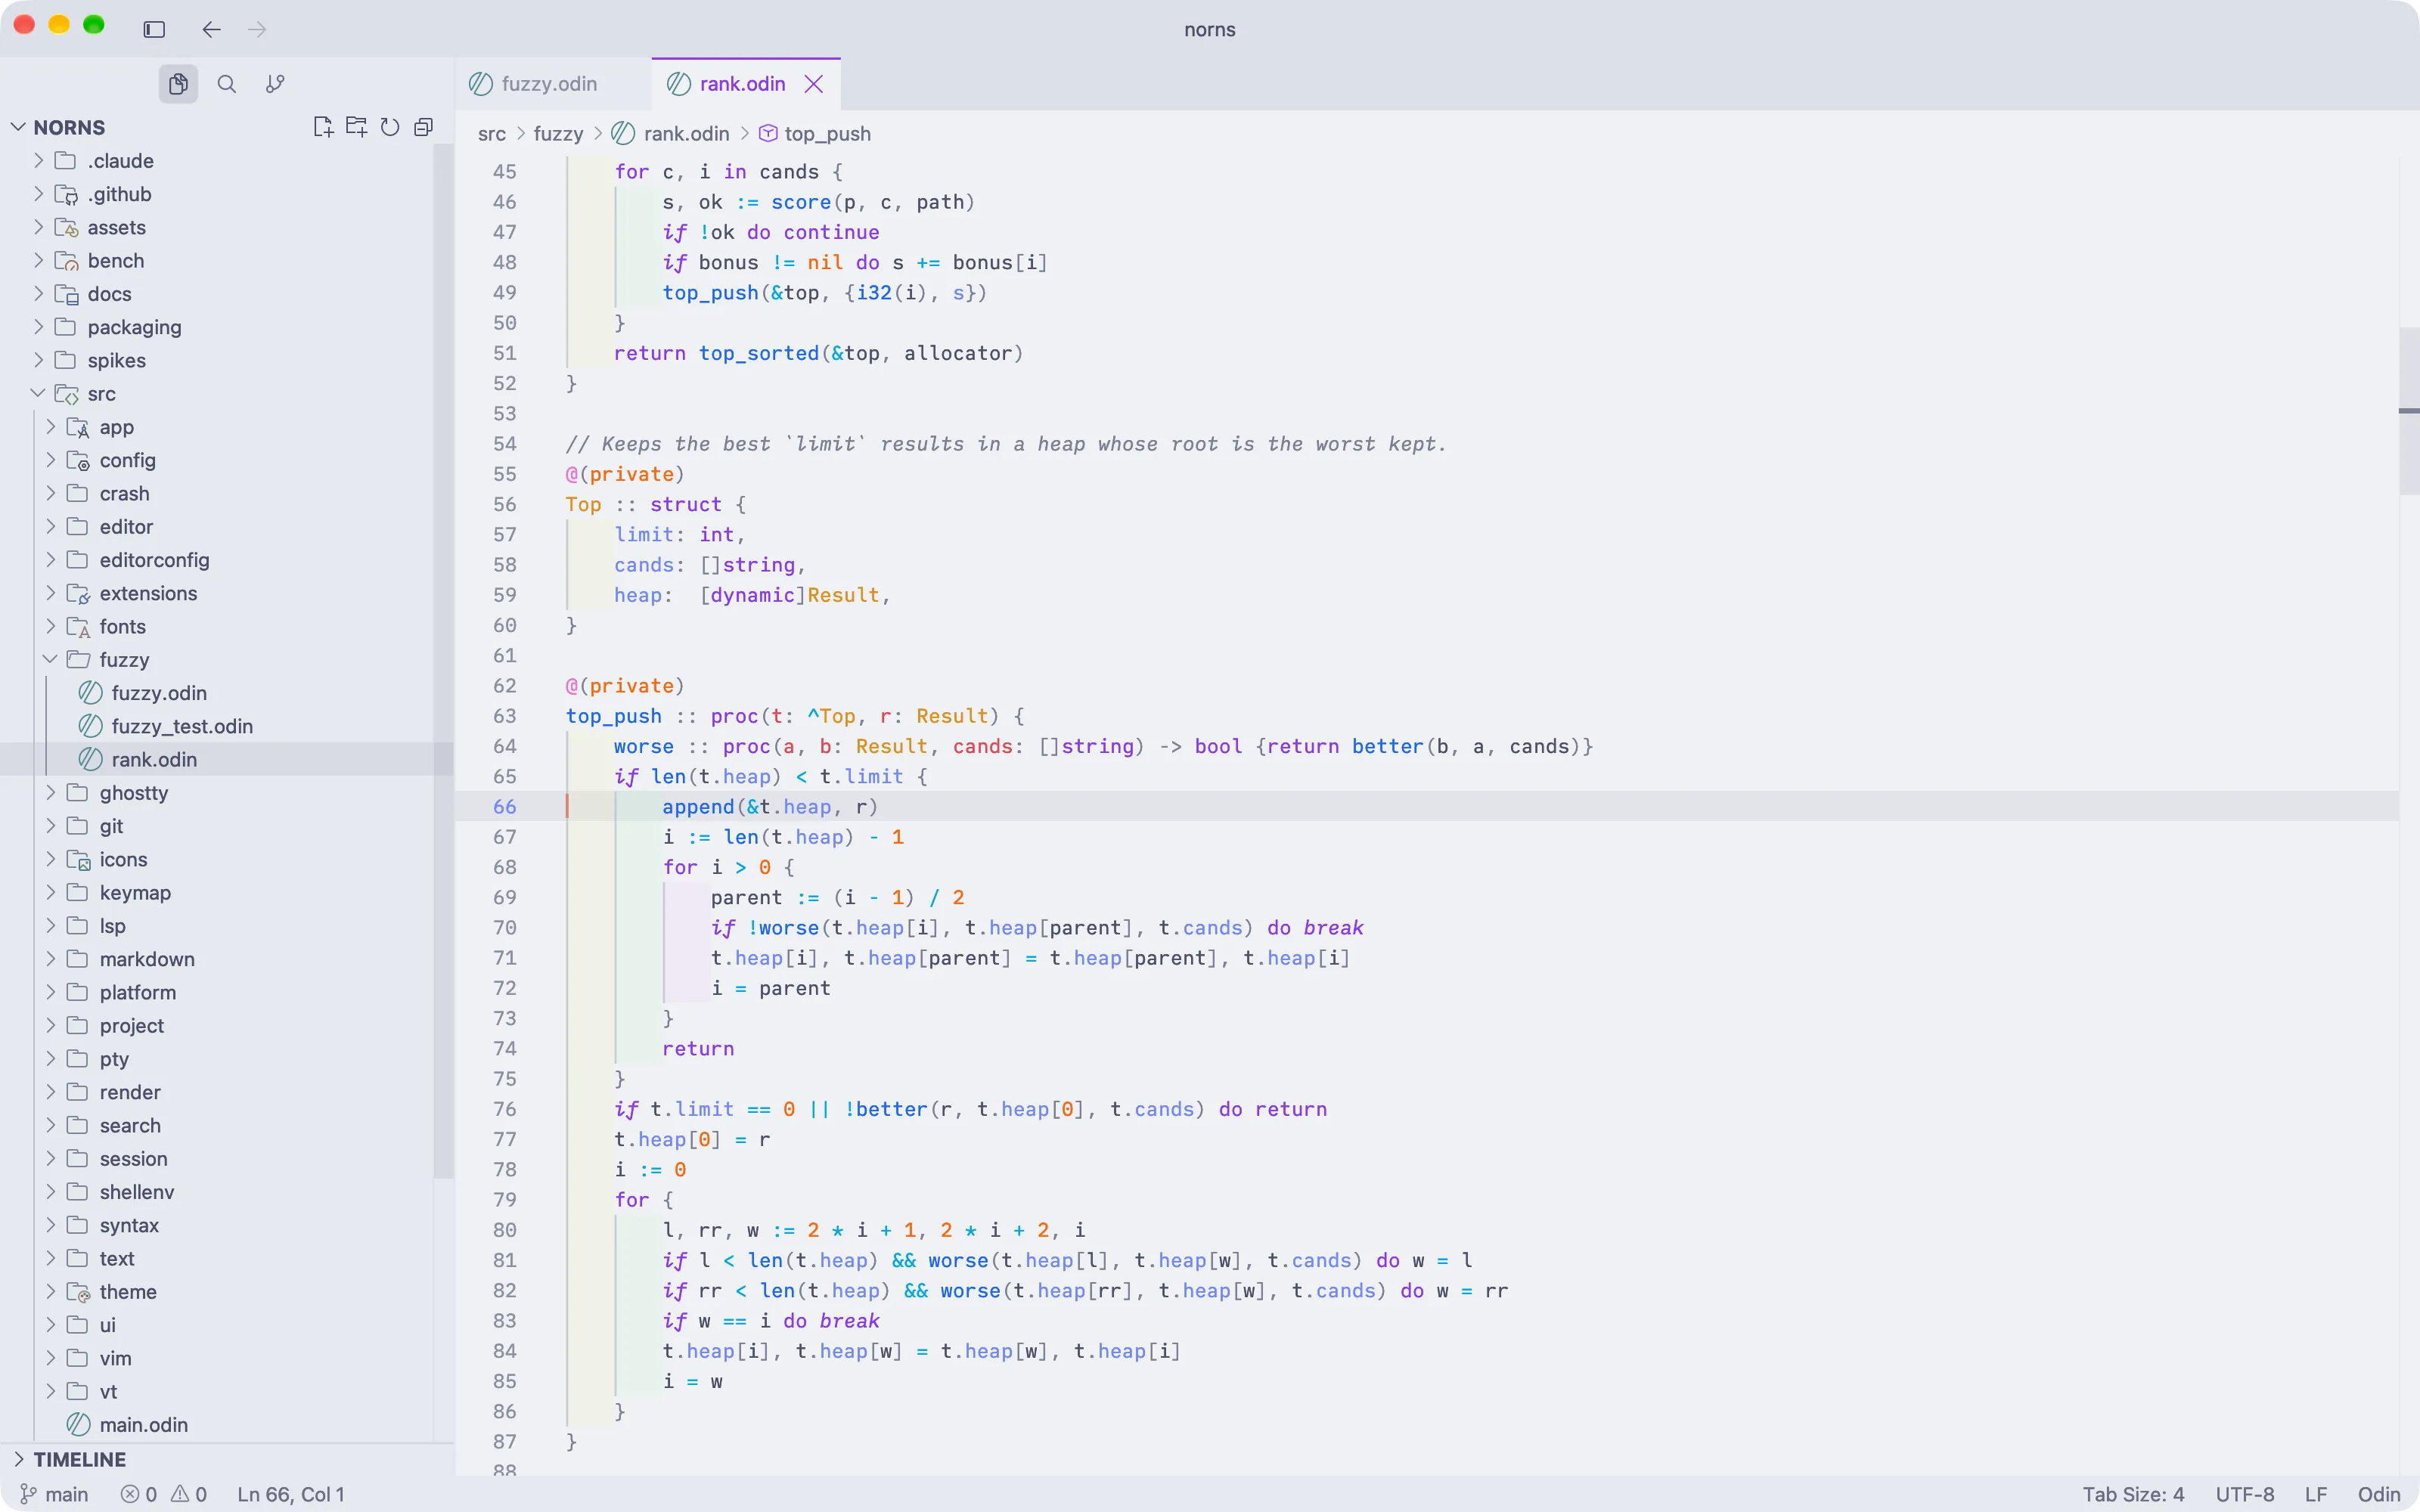Open the Source Control branch icon

pos(275,84)
